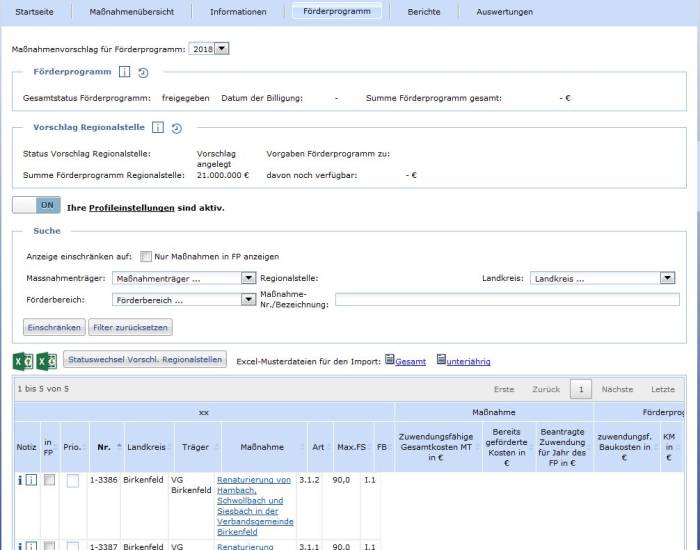Check Nur Maßnahmen in FP anzeigen
Viewport: 700px width, 550px height.
[x=146, y=256]
